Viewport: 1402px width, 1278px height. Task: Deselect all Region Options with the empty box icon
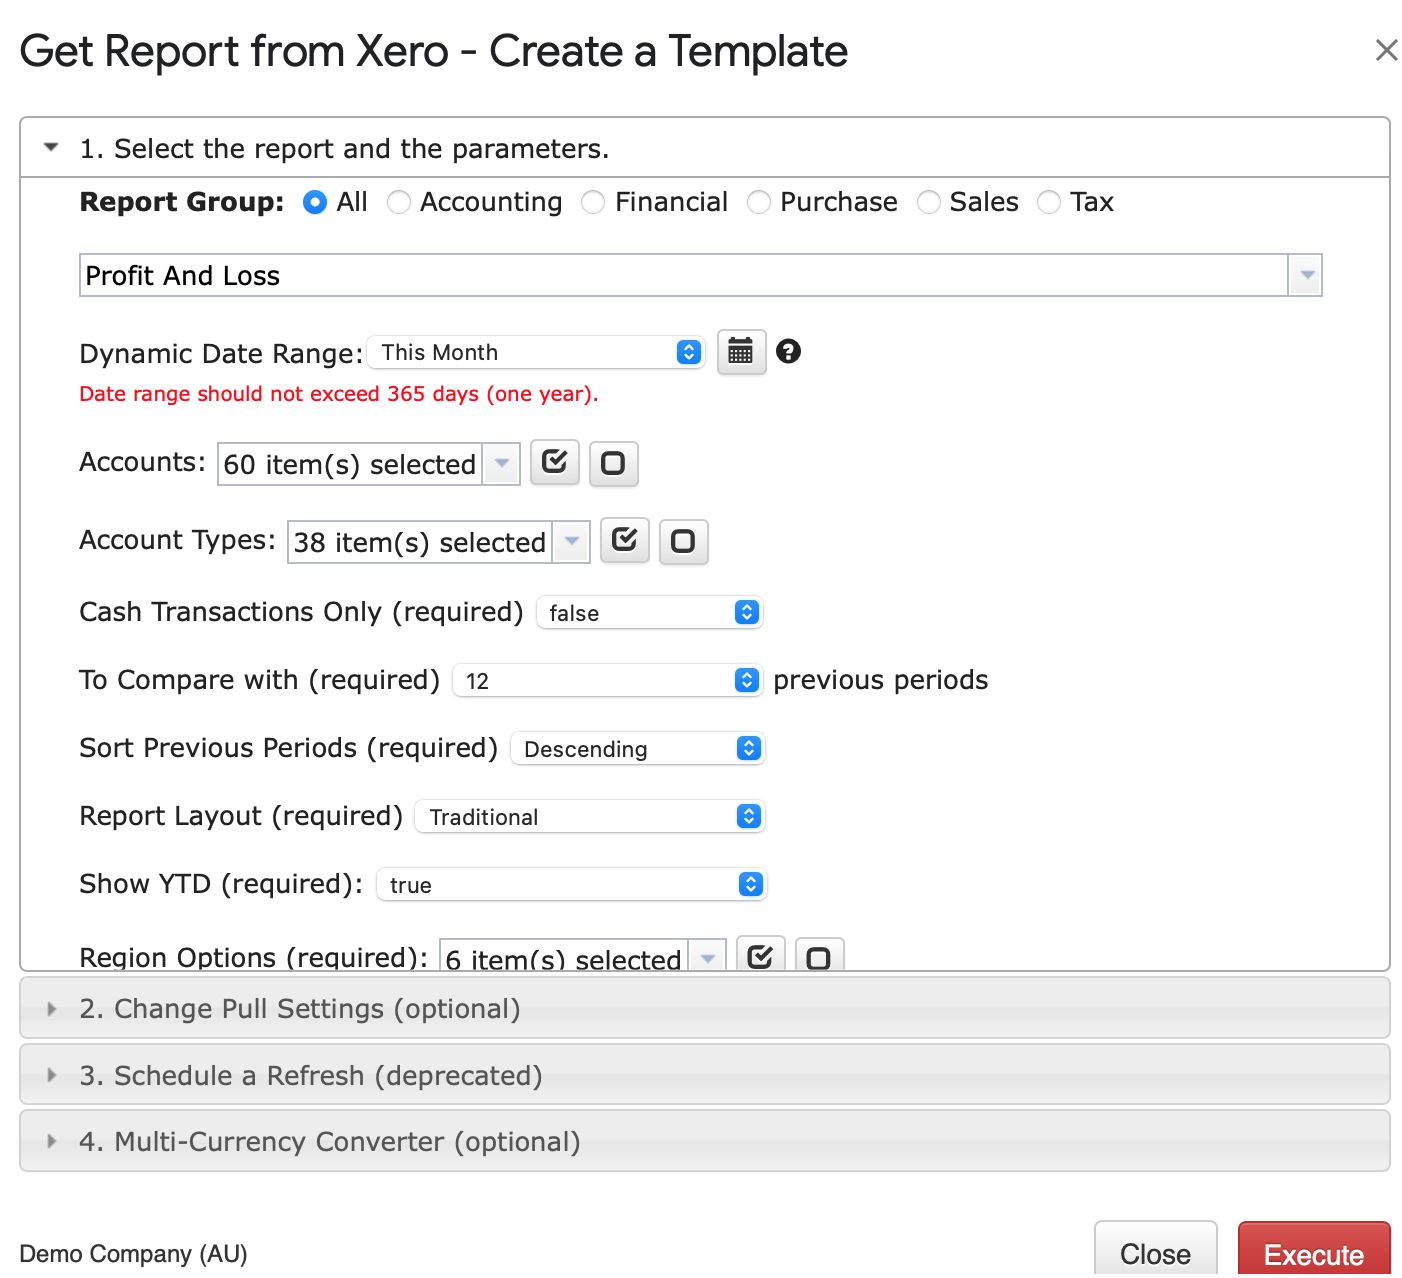coord(819,956)
